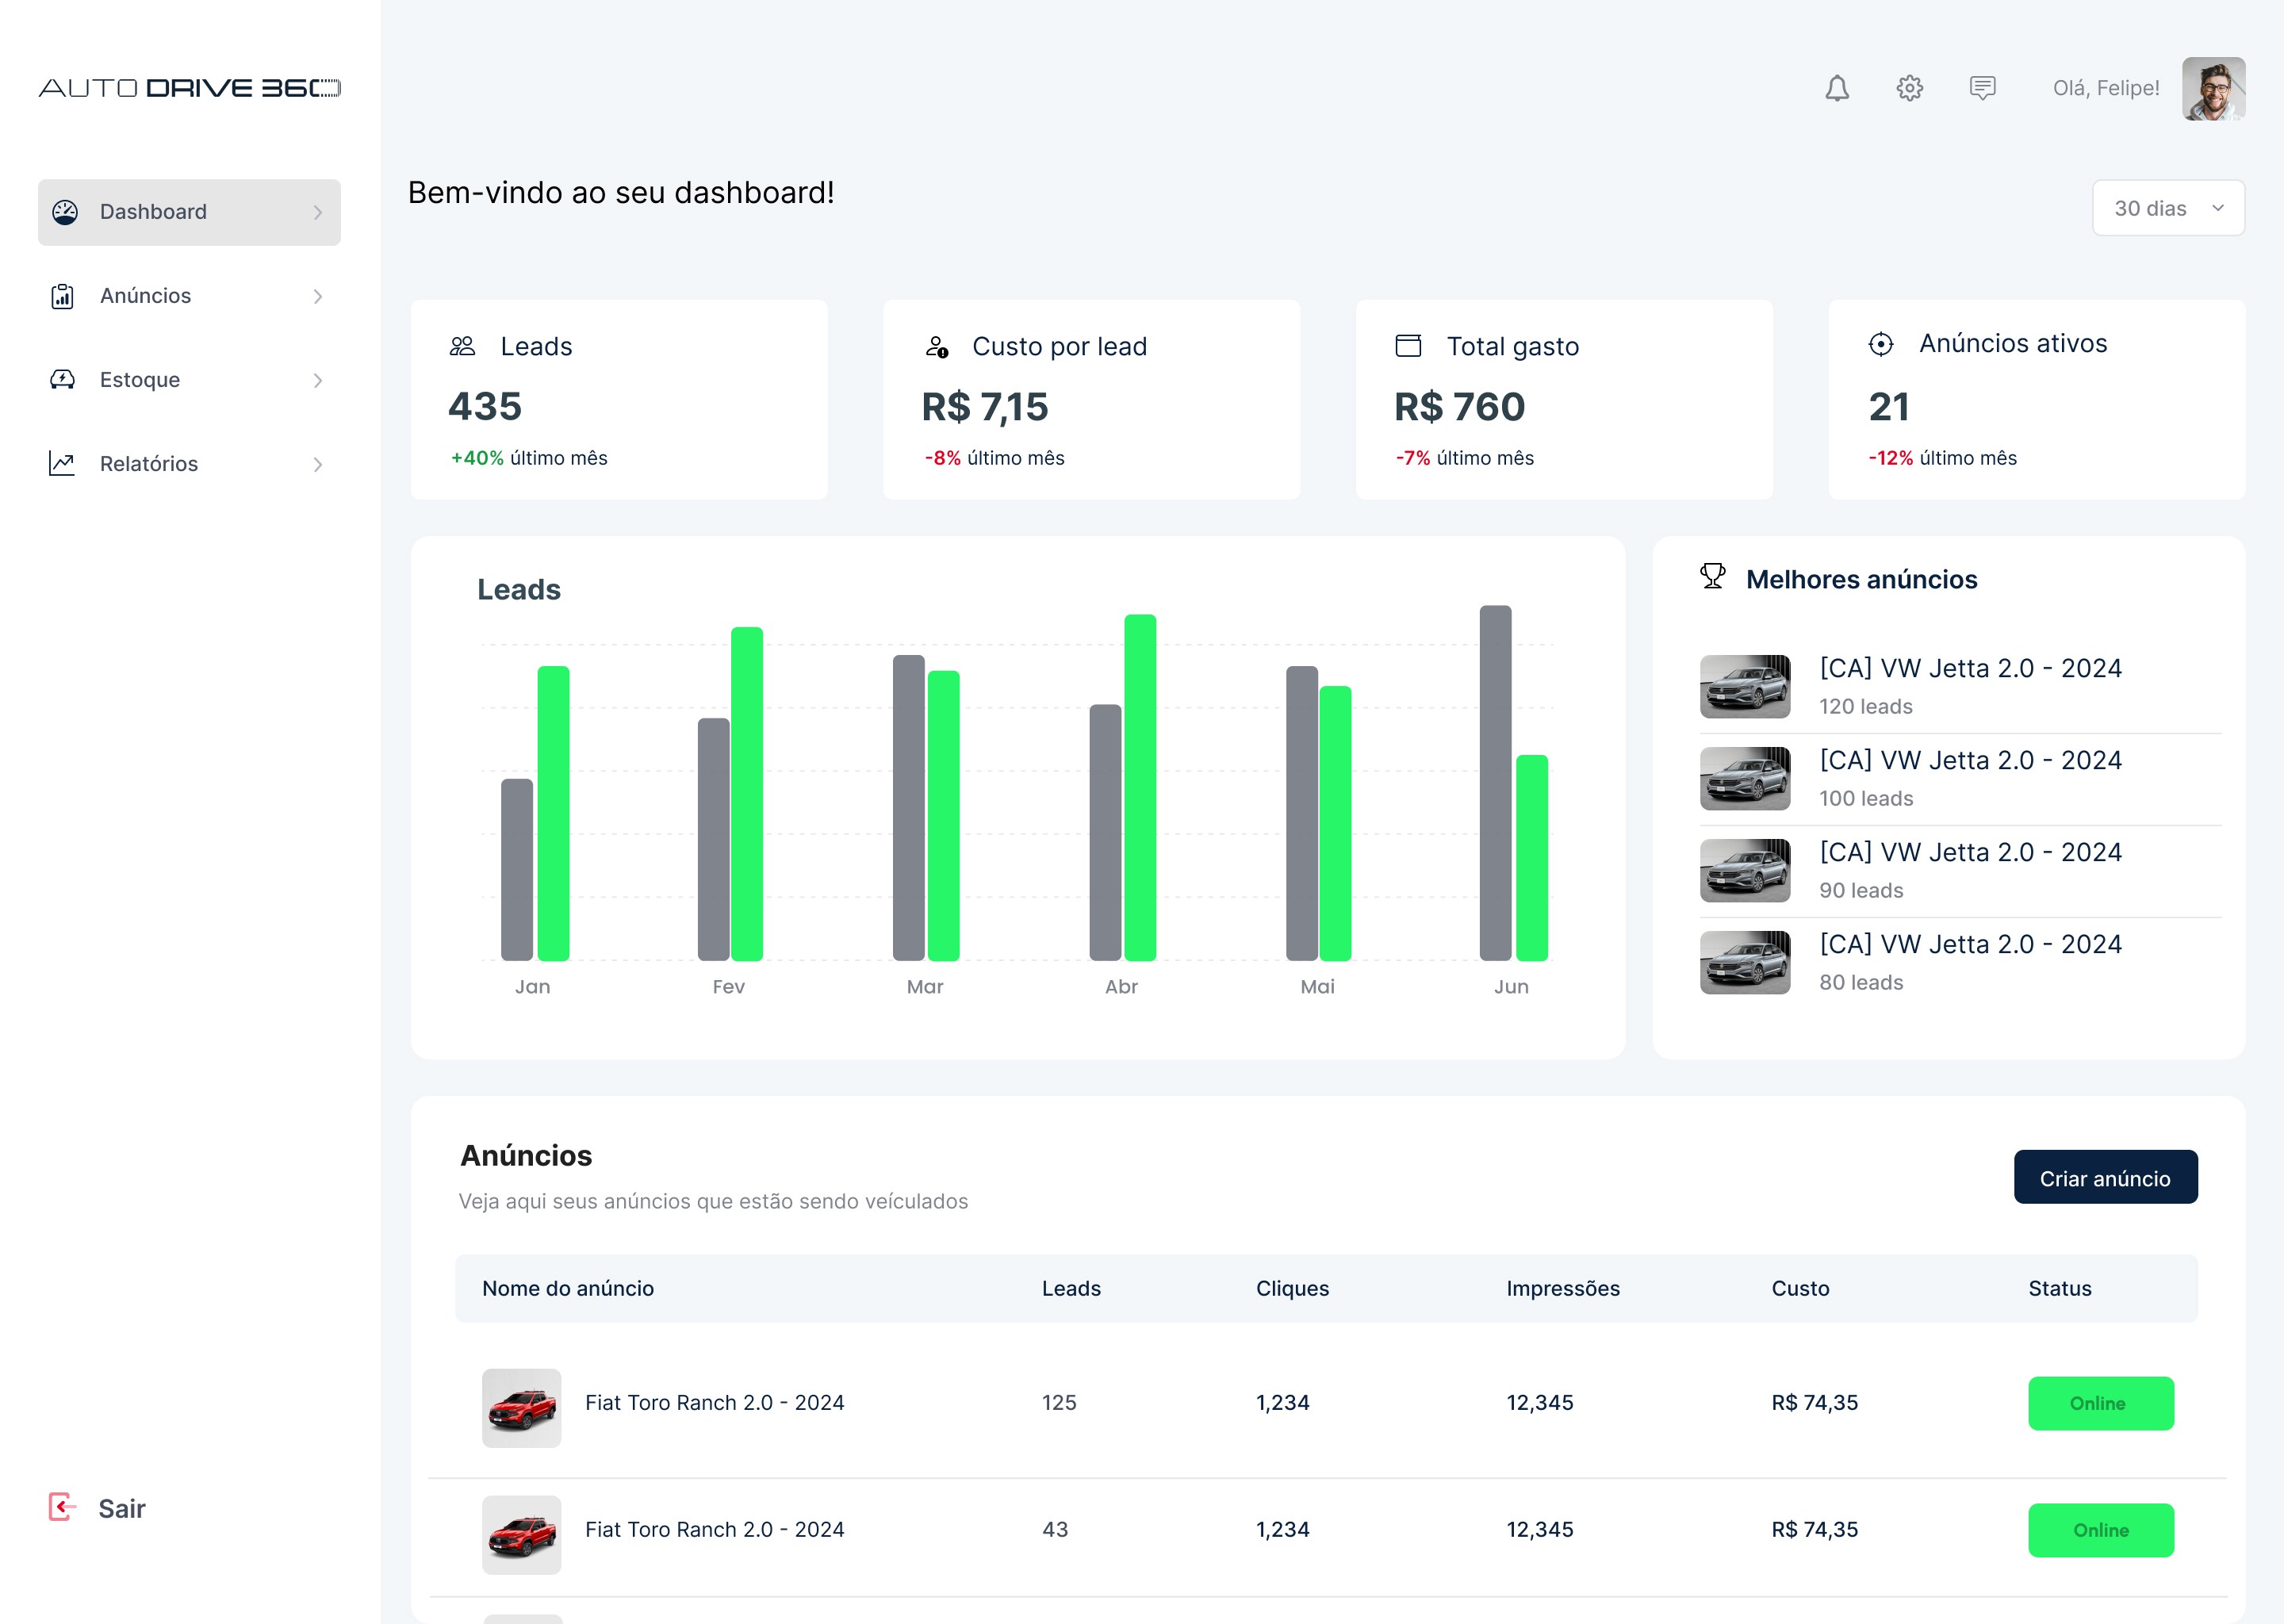Screen dimensions: 2284x1624
Task: Click the Estoque icon in the sidebar
Action: (62, 380)
